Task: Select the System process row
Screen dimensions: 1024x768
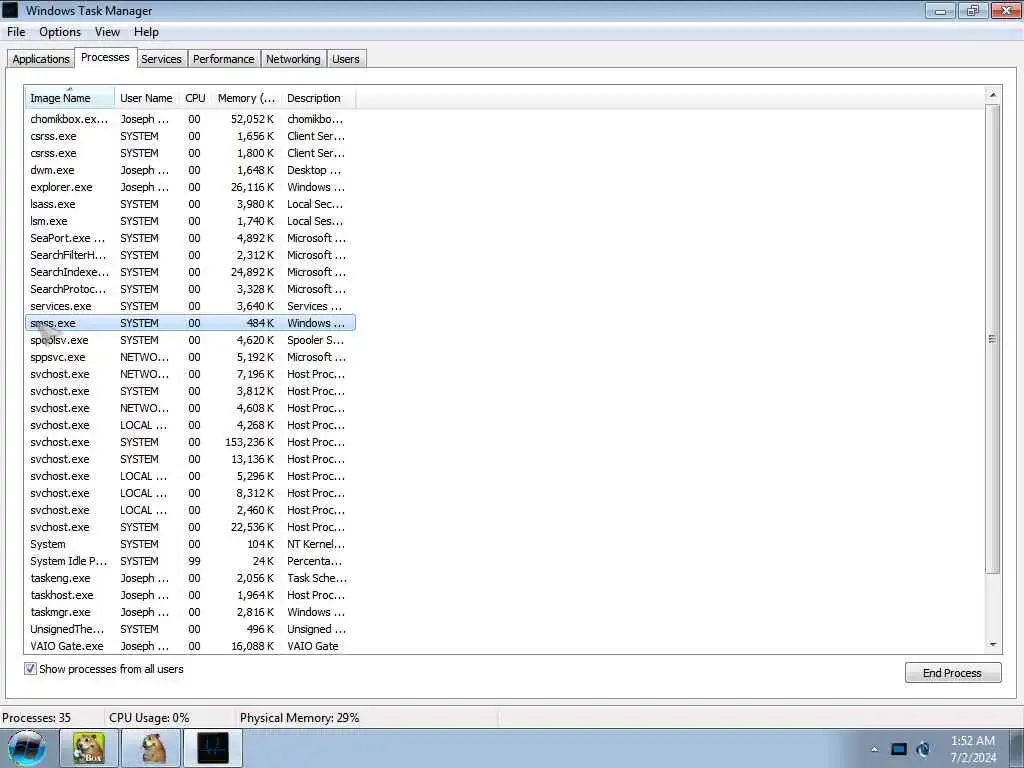Action: coord(190,544)
